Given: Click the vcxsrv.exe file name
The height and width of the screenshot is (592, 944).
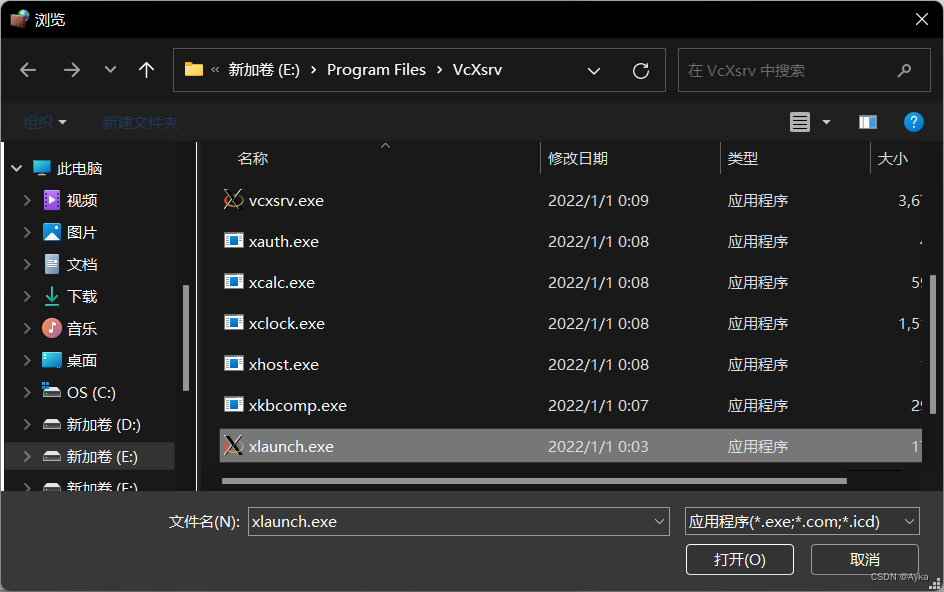Looking at the screenshot, I should coord(286,201).
